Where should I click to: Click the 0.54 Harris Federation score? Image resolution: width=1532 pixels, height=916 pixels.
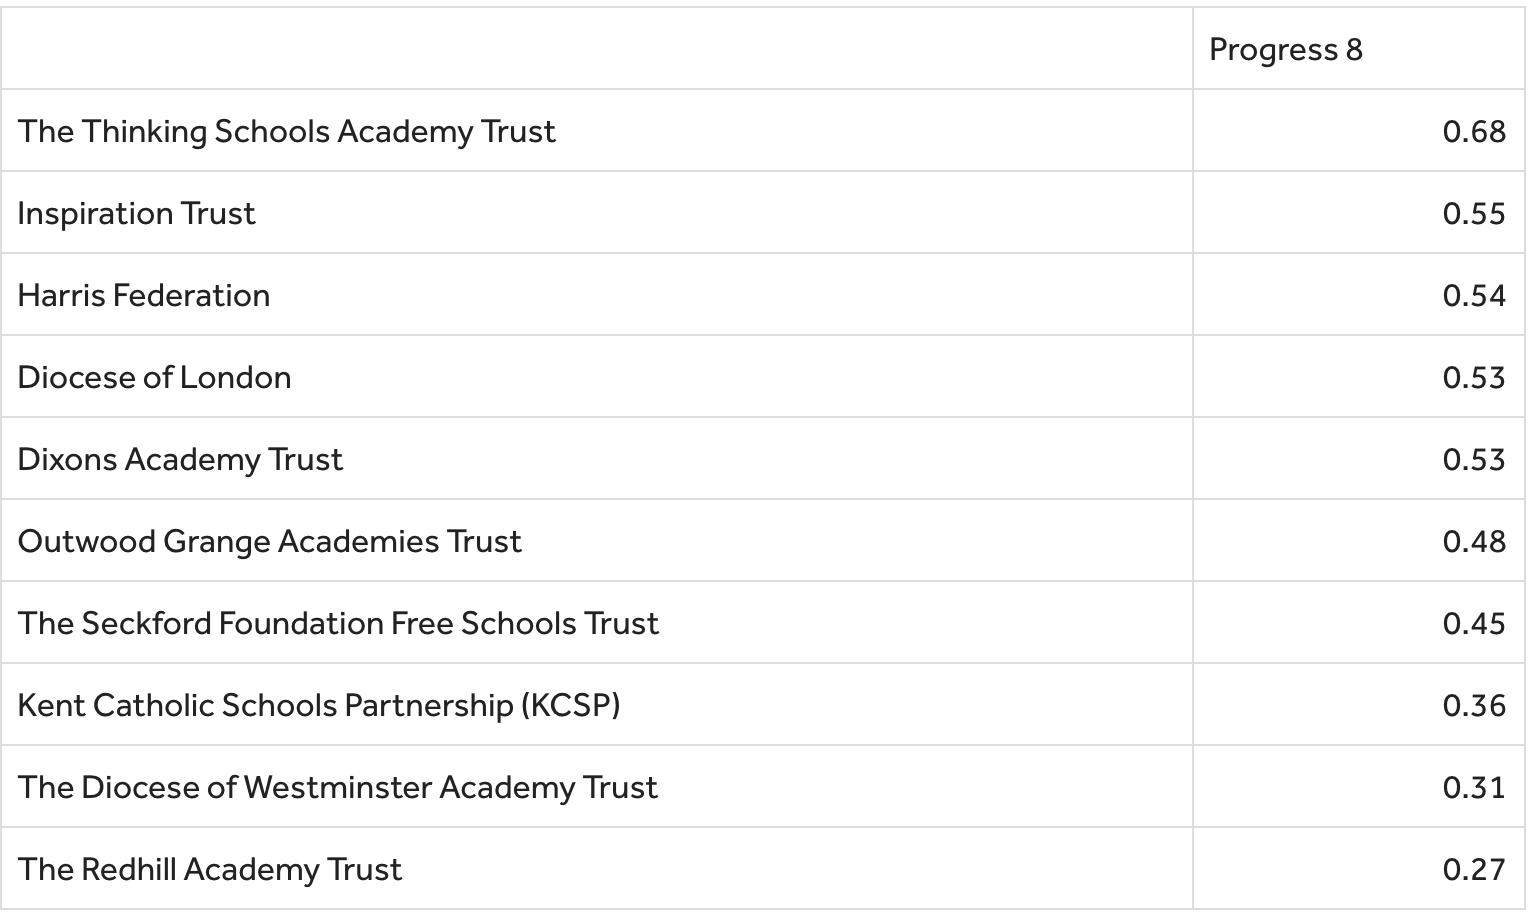tap(1473, 296)
